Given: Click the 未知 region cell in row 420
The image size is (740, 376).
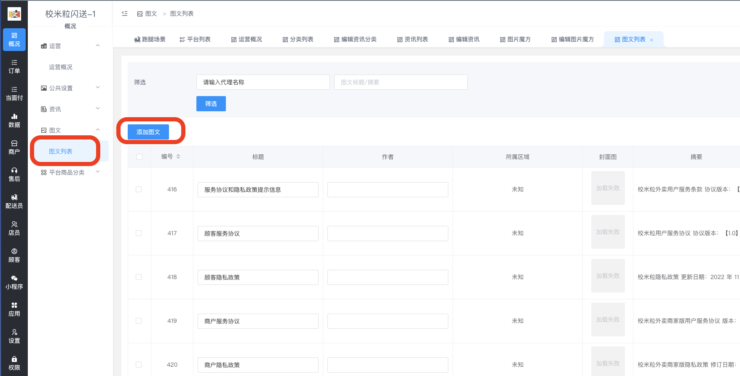Looking at the screenshot, I should (x=518, y=365).
